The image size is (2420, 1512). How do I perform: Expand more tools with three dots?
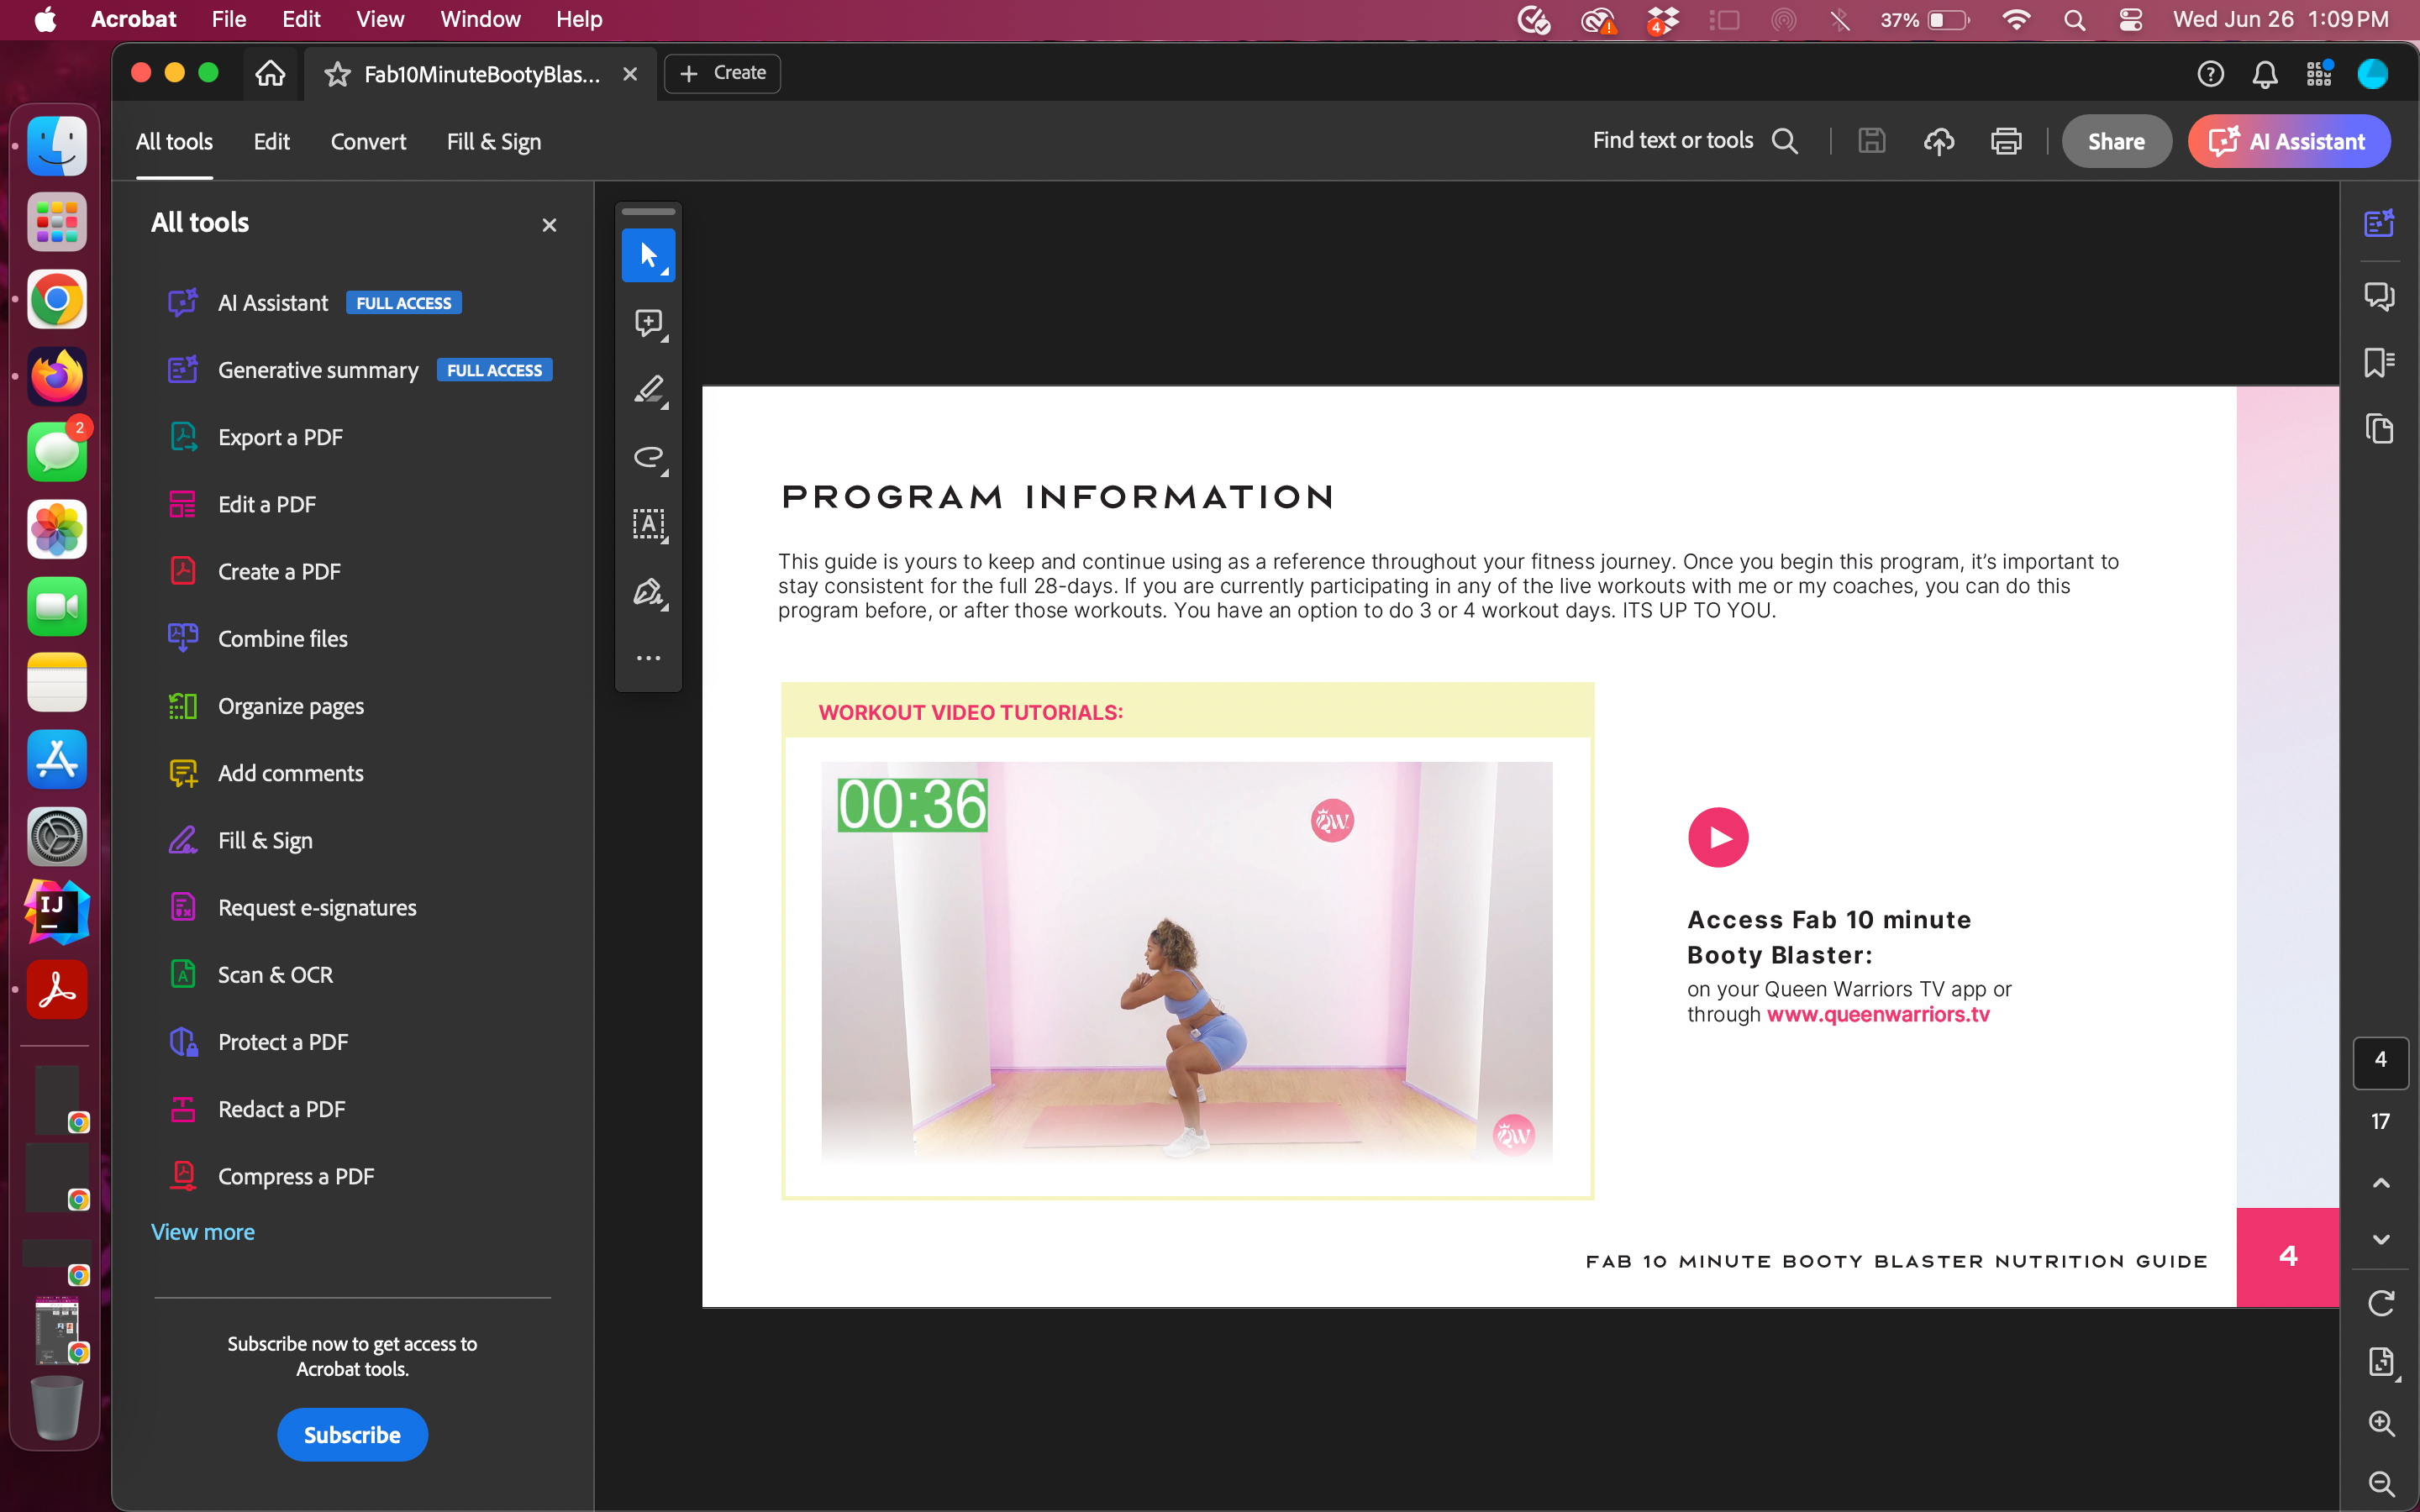coord(648,658)
